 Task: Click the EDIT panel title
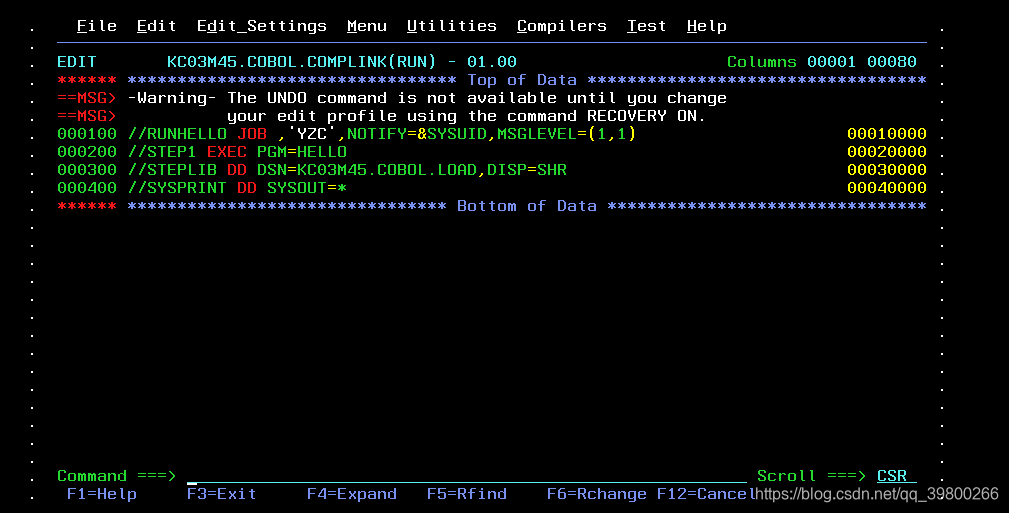(77, 62)
